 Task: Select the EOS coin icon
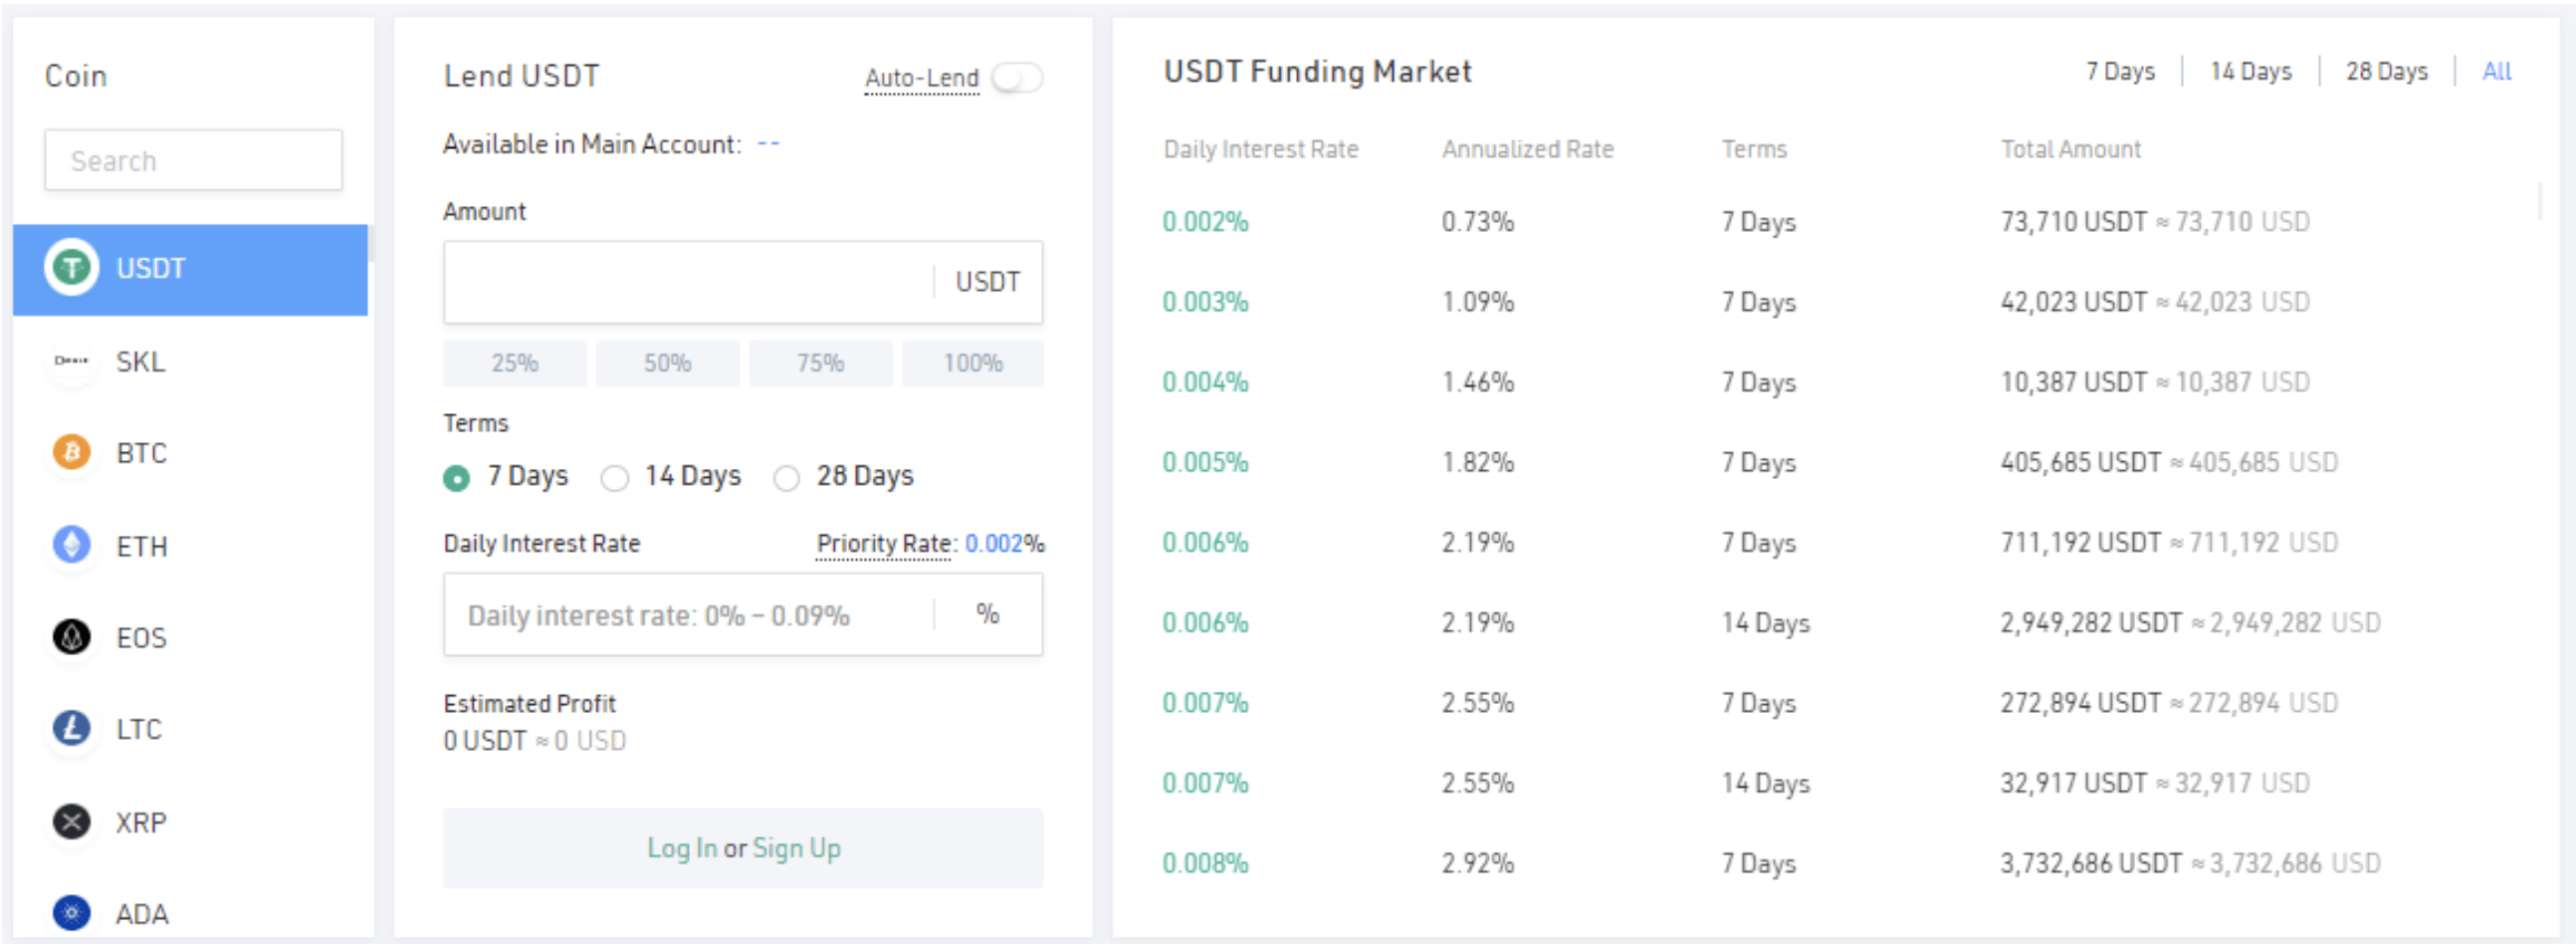[x=71, y=638]
